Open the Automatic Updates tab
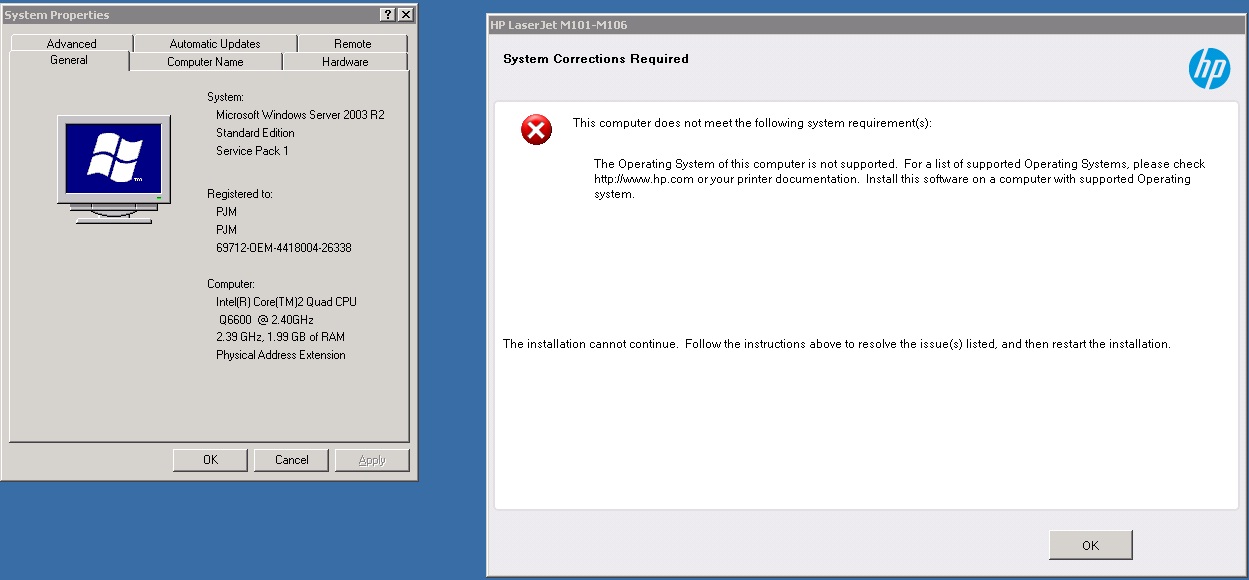The image size is (1249, 580). 215,44
